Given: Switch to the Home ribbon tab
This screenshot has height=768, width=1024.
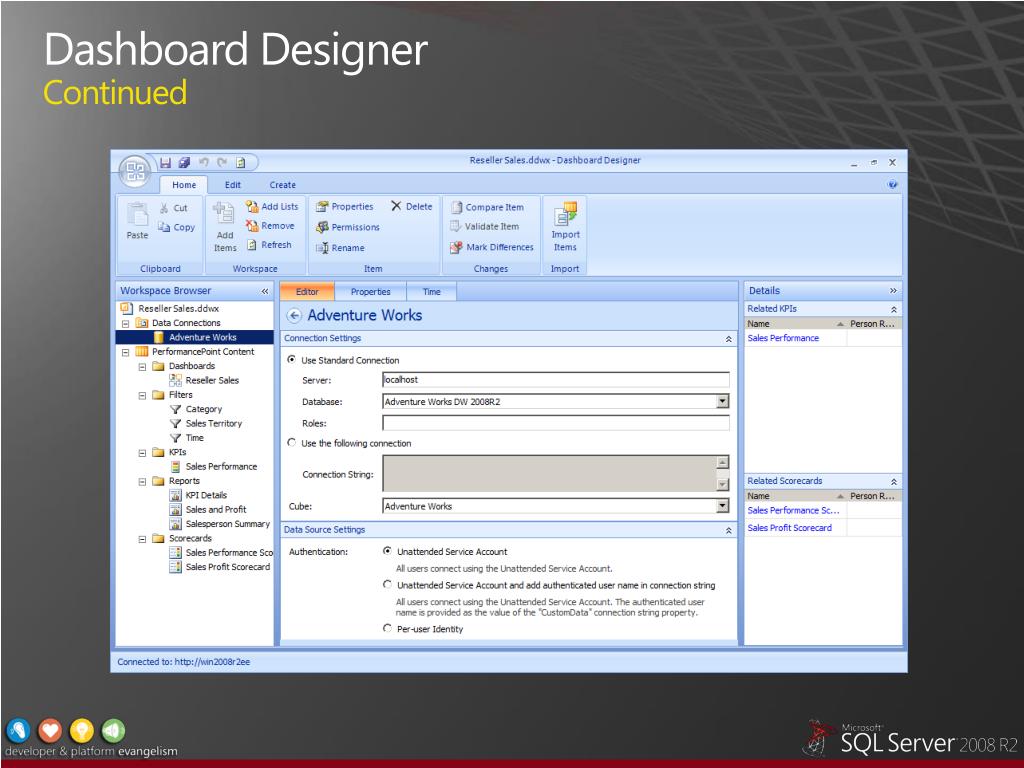Looking at the screenshot, I should pyautogui.click(x=184, y=185).
